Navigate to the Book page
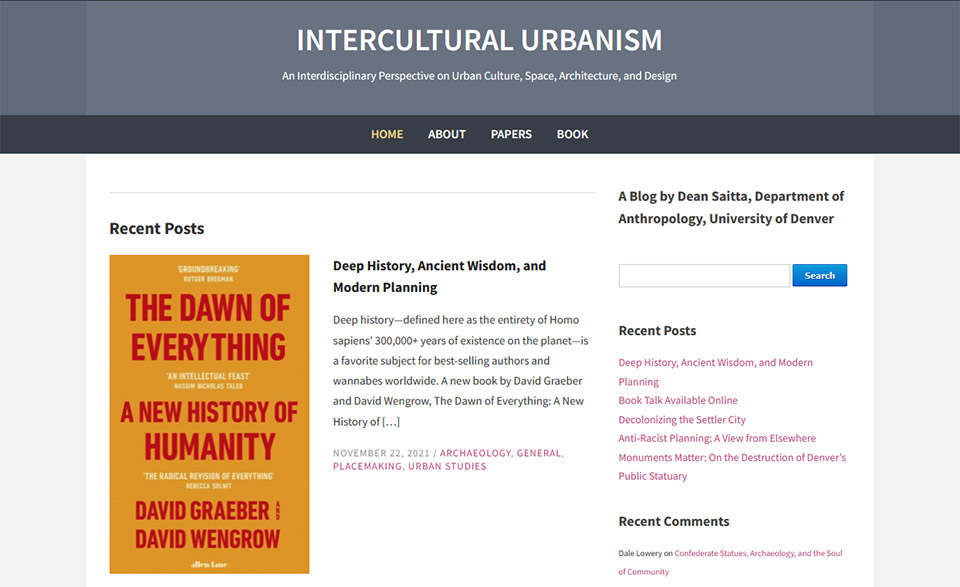The height and width of the screenshot is (587, 960). (572, 134)
